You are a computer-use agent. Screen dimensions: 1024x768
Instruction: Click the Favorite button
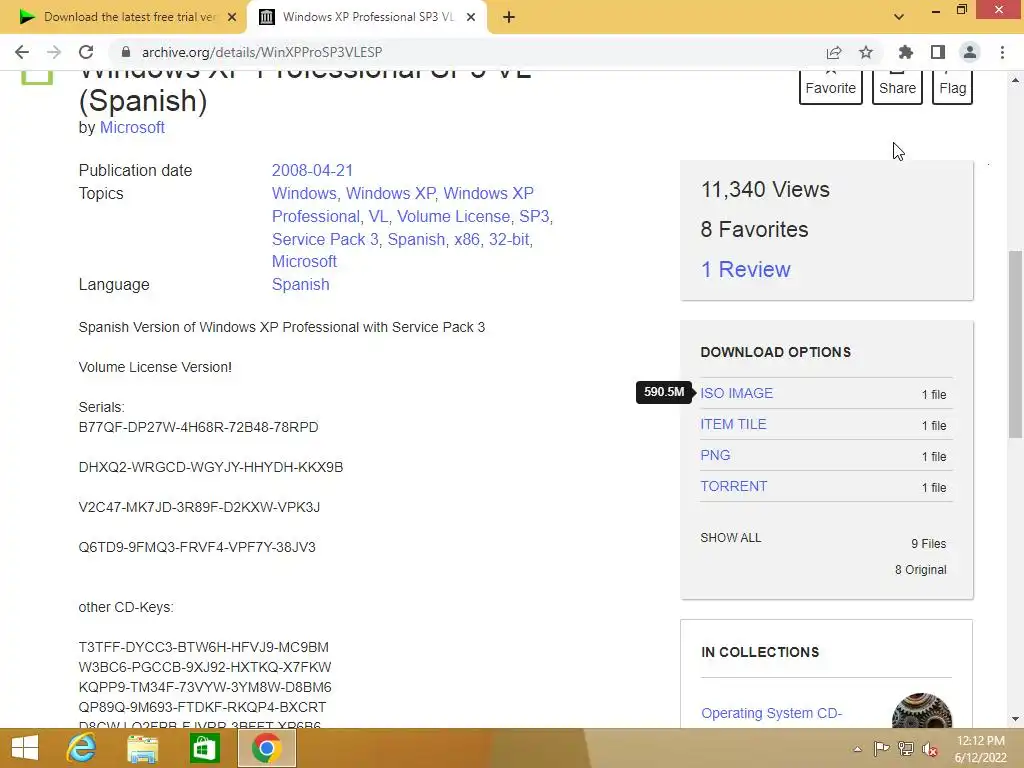tap(831, 88)
